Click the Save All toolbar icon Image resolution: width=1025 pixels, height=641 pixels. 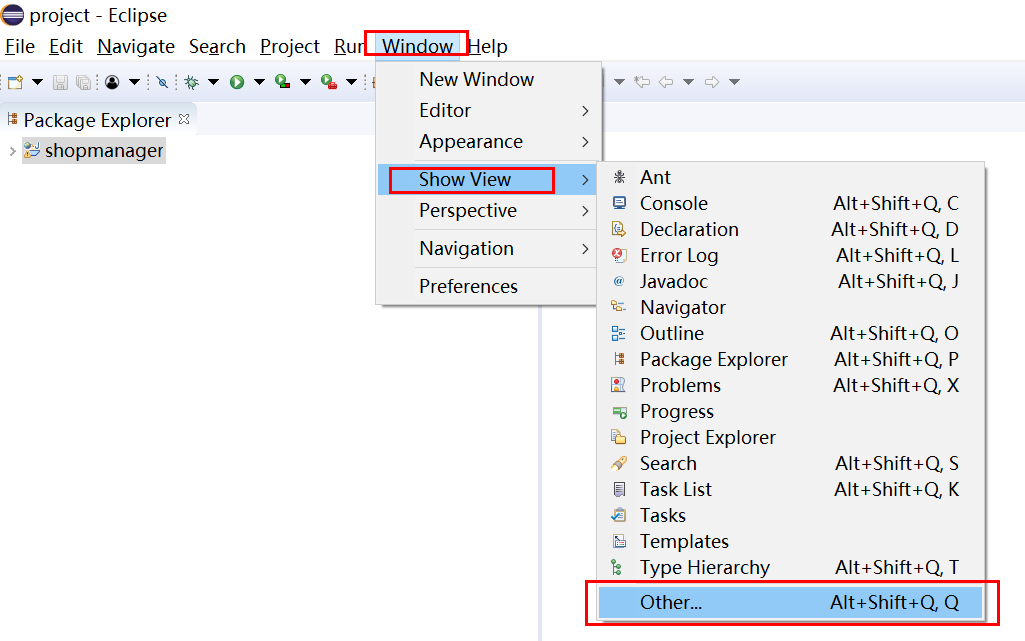pos(84,82)
